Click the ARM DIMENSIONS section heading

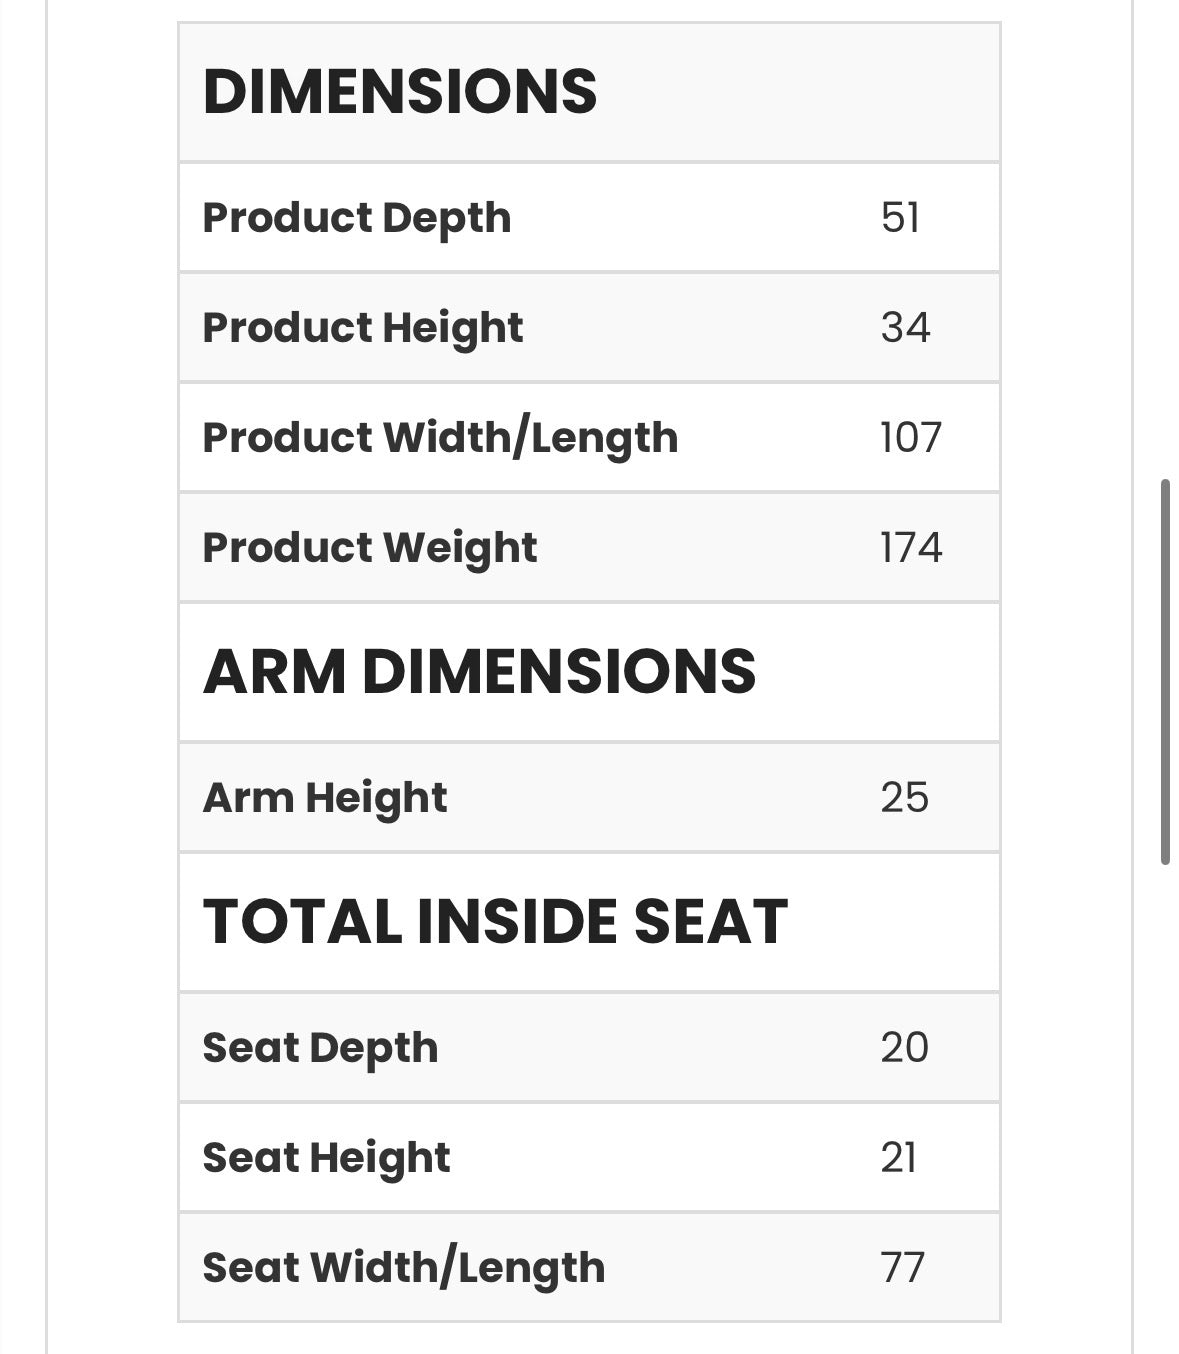[x=480, y=671]
